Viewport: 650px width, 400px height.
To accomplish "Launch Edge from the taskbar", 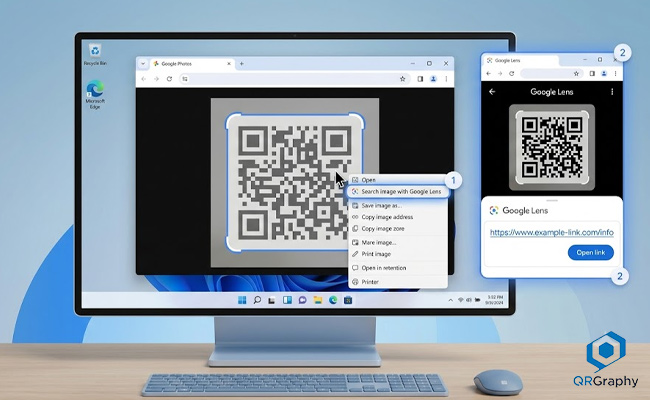I will click(333, 300).
